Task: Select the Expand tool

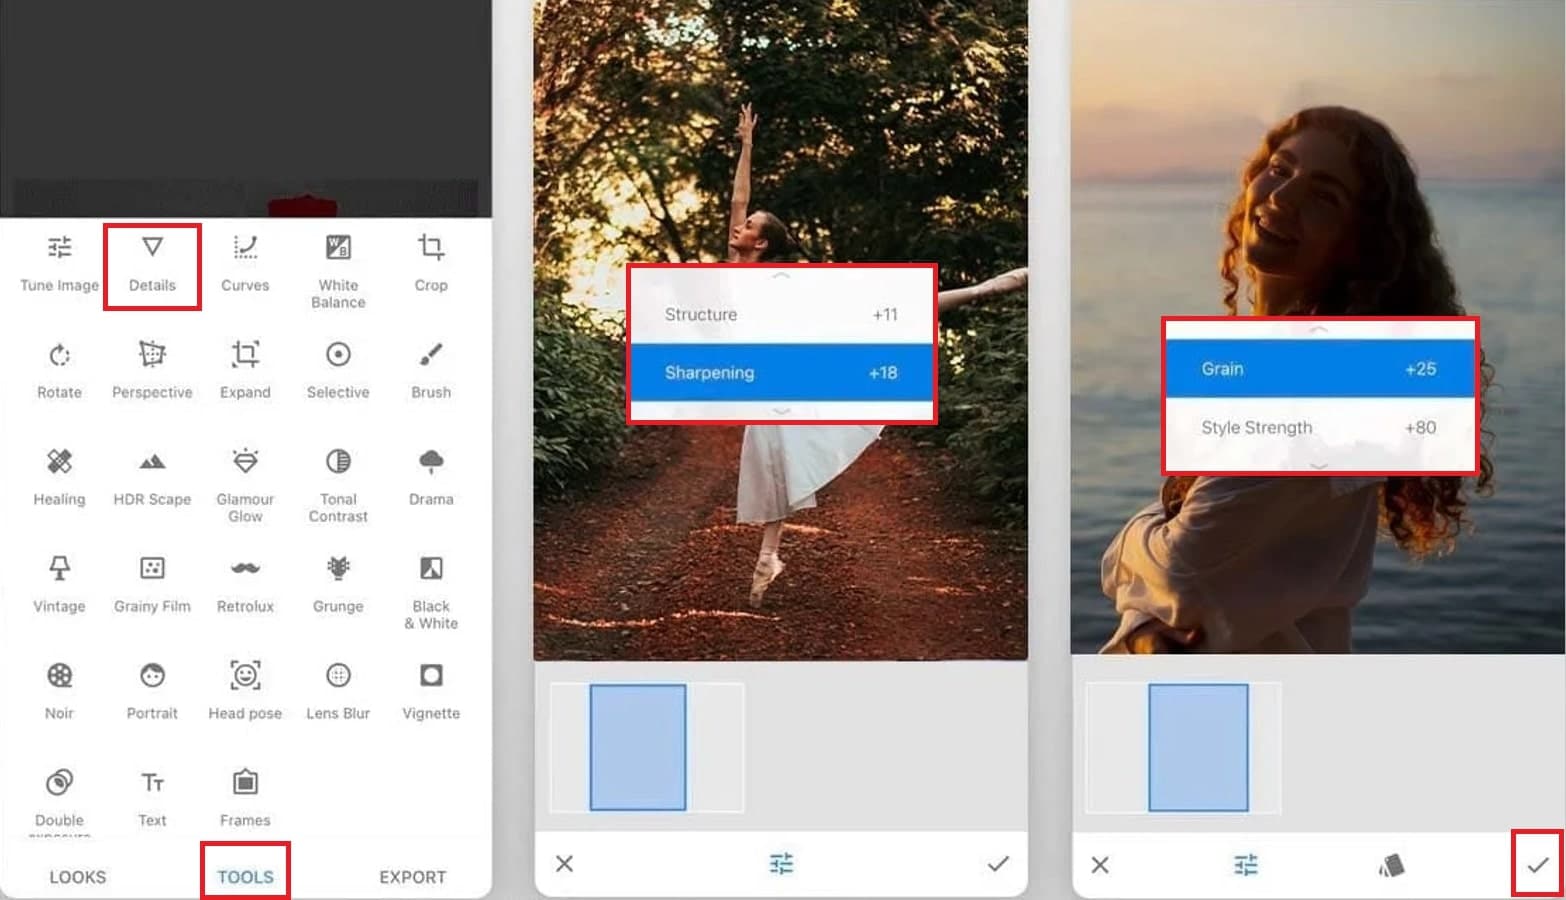Action: (245, 370)
